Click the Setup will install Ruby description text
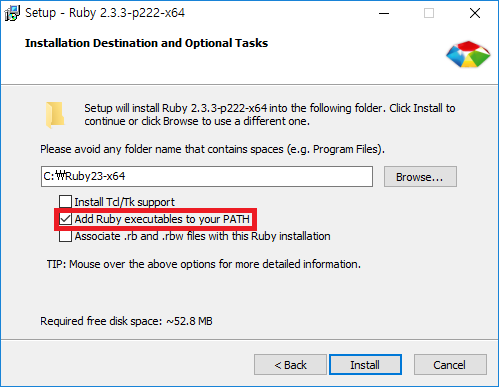The image size is (499, 387). [x=270, y=115]
